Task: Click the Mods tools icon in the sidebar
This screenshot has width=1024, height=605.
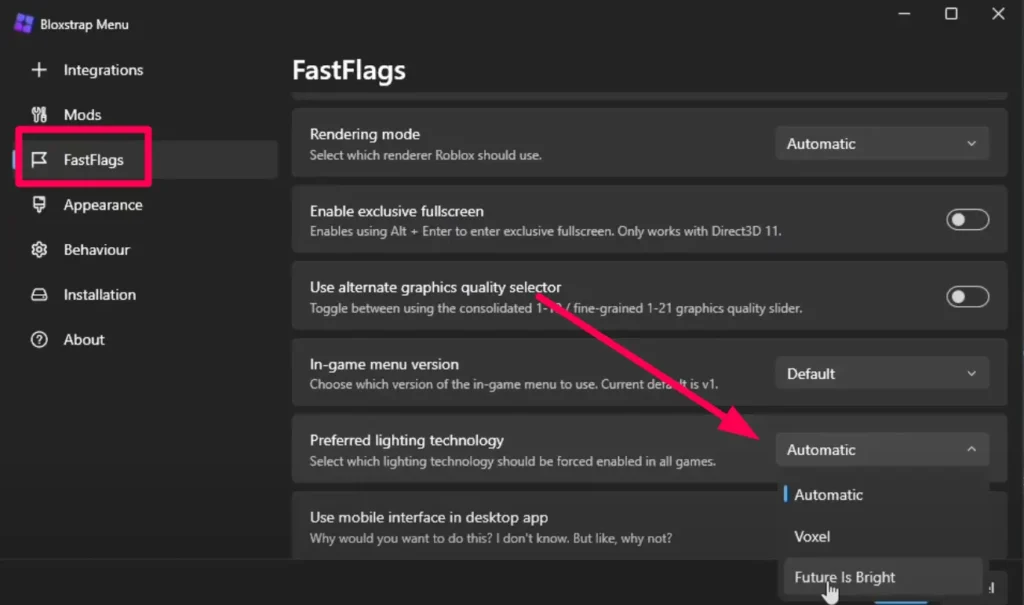Action: pyautogui.click(x=40, y=114)
